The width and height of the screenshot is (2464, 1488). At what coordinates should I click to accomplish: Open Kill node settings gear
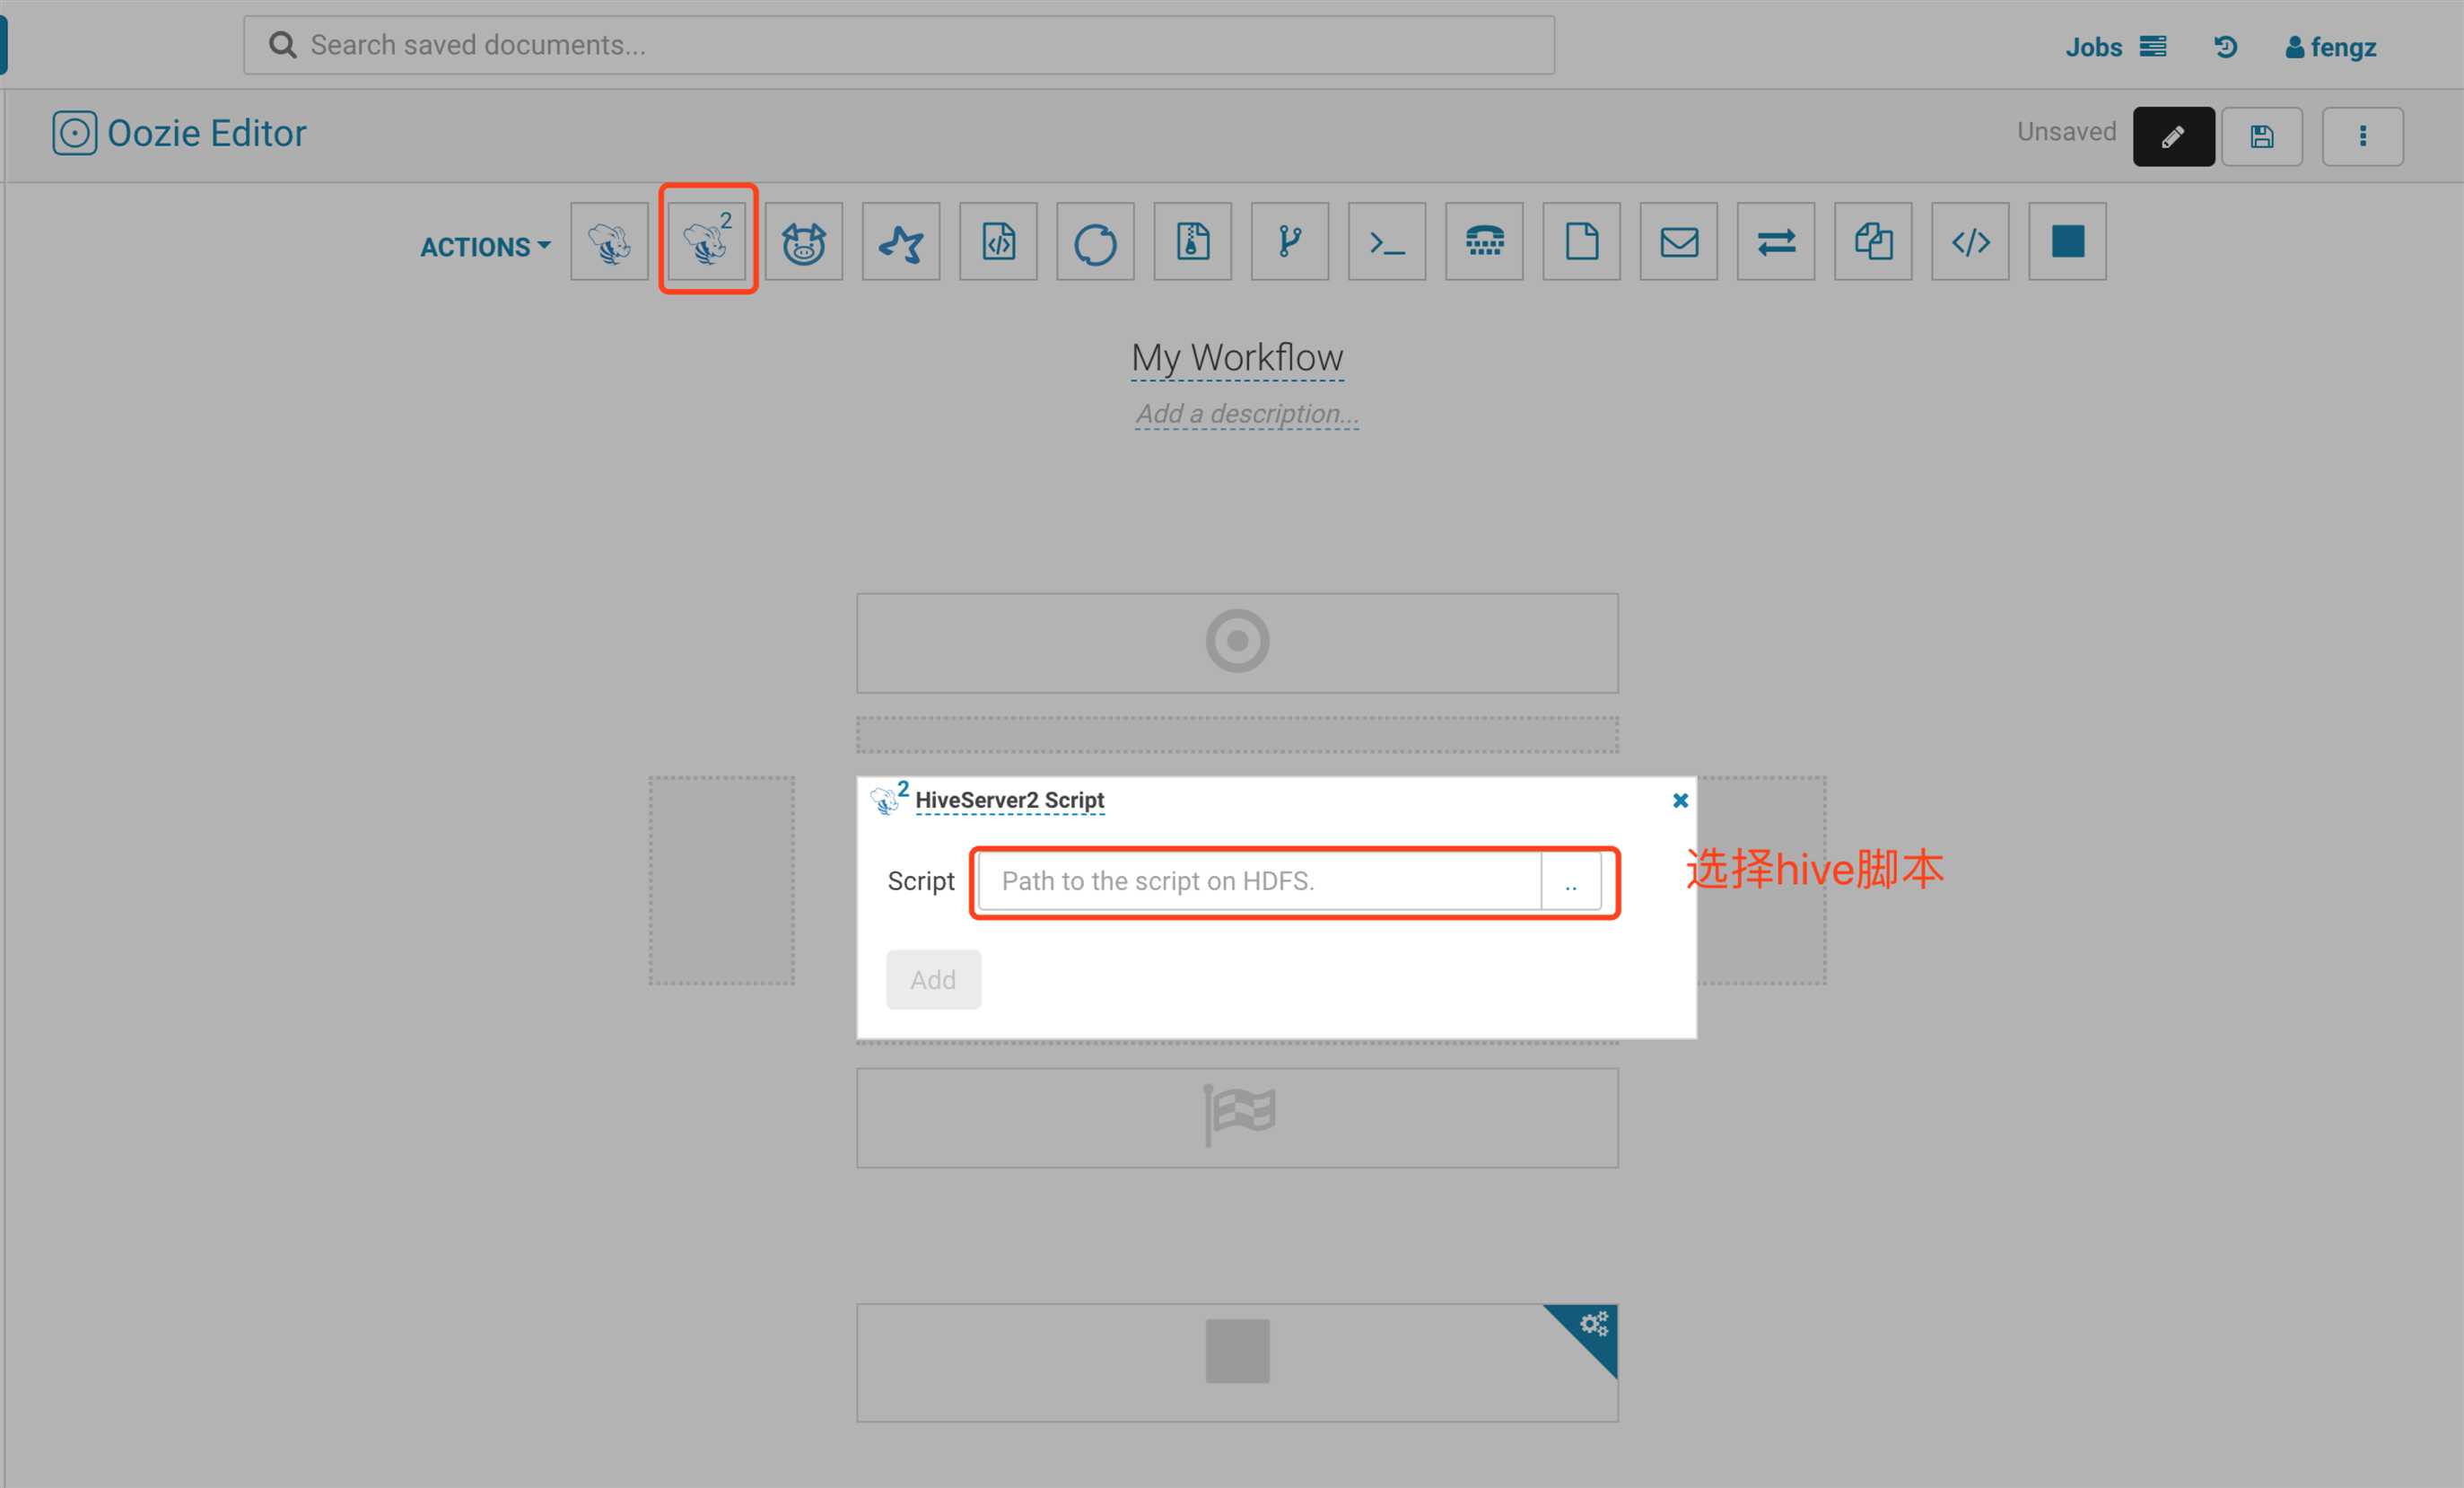pyautogui.click(x=1593, y=1324)
